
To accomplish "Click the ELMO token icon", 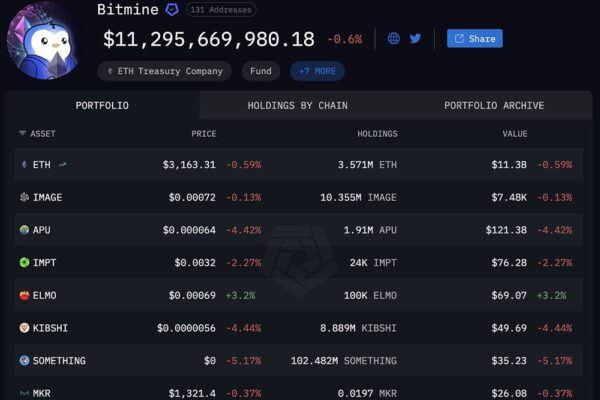I will click(25, 296).
